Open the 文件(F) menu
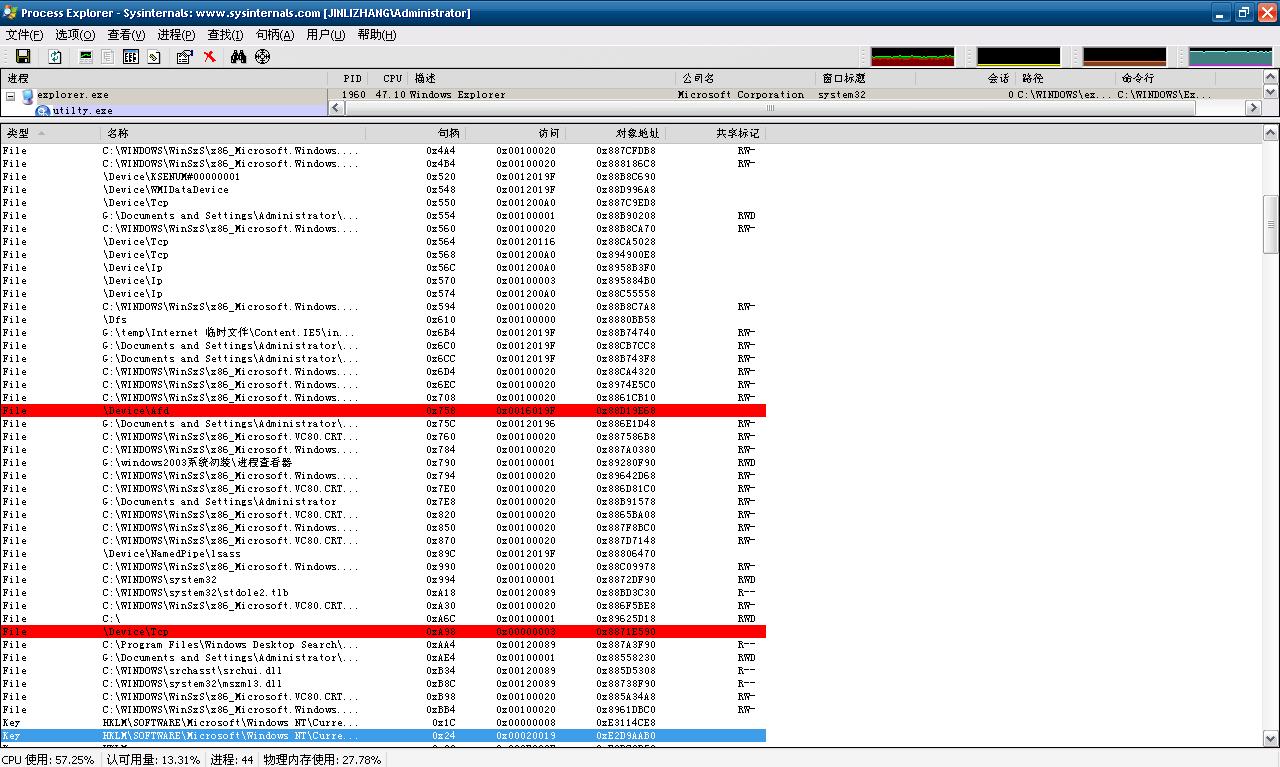 (24, 35)
